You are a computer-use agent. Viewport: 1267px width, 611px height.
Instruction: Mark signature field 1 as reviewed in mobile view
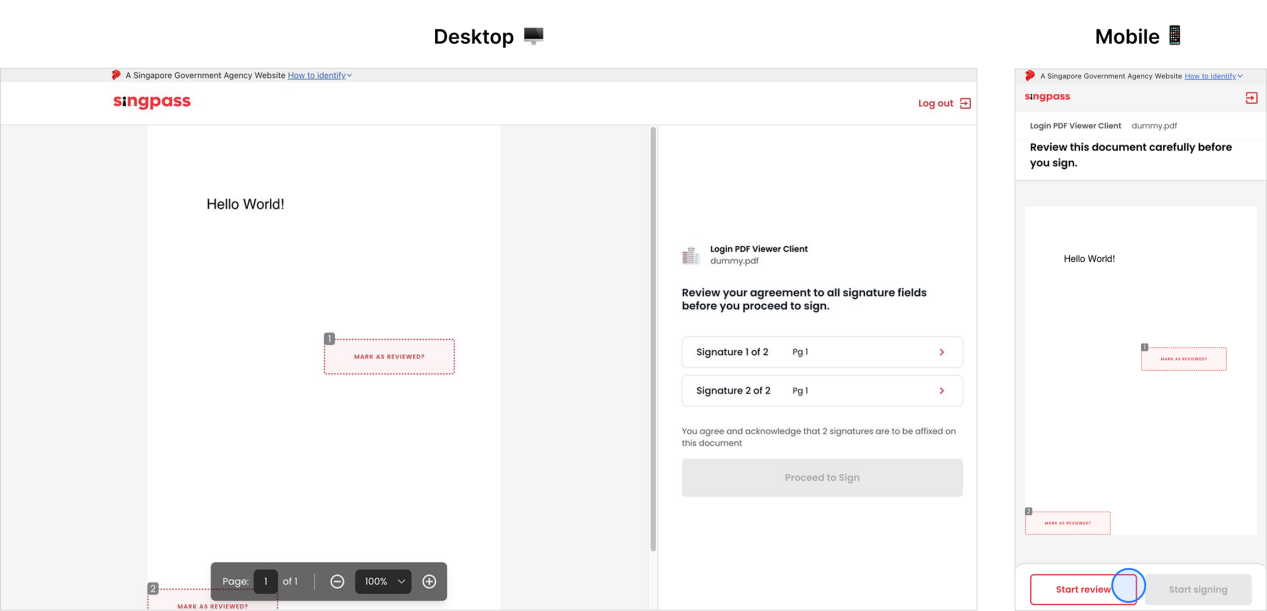pos(1183,359)
